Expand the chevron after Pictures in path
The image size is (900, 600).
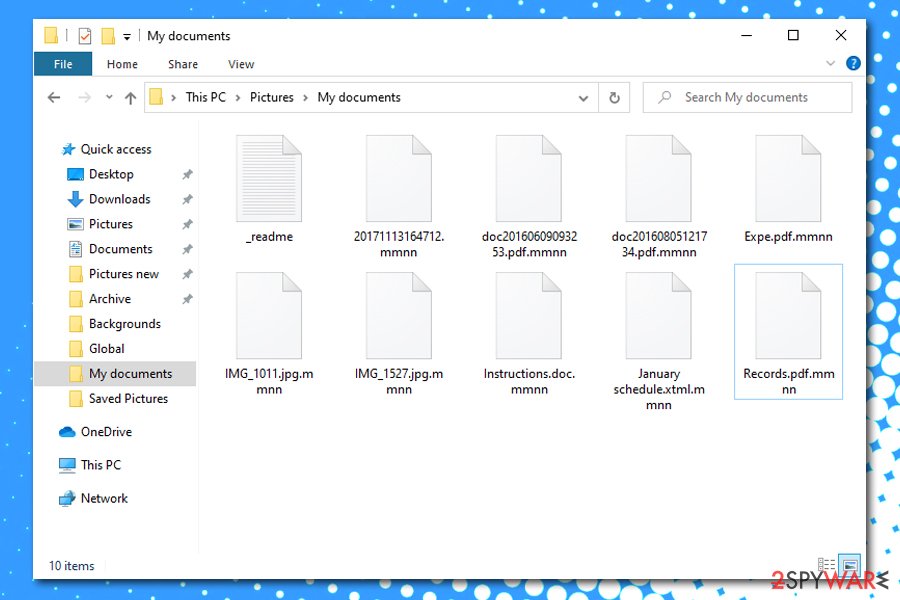305,98
